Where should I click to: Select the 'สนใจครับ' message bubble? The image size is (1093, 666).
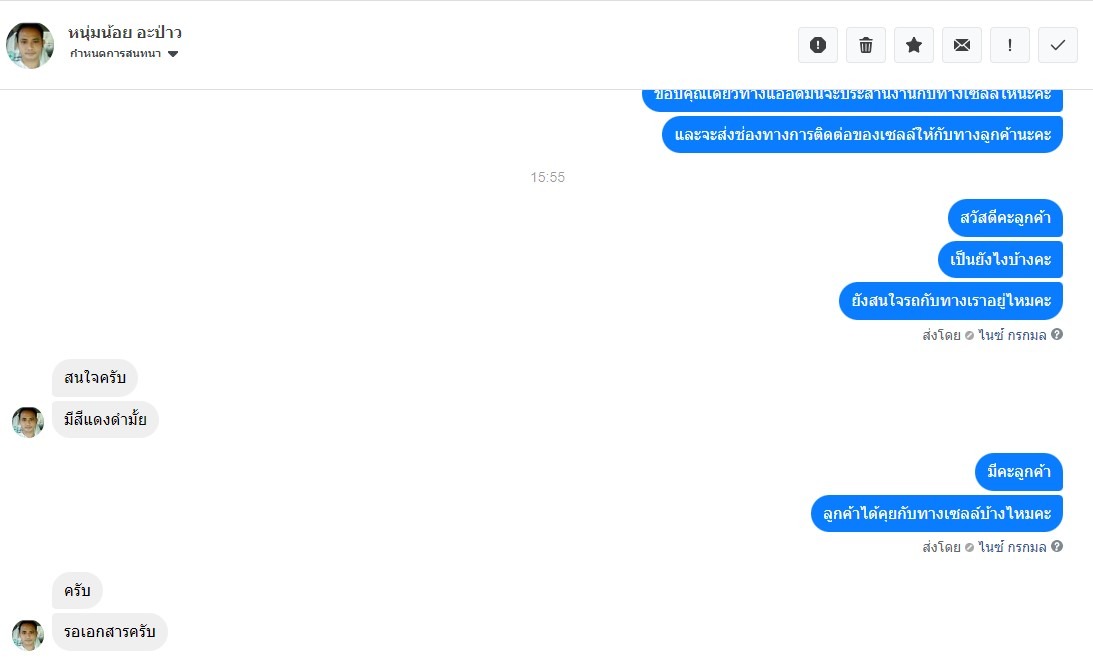pos(95,378)
